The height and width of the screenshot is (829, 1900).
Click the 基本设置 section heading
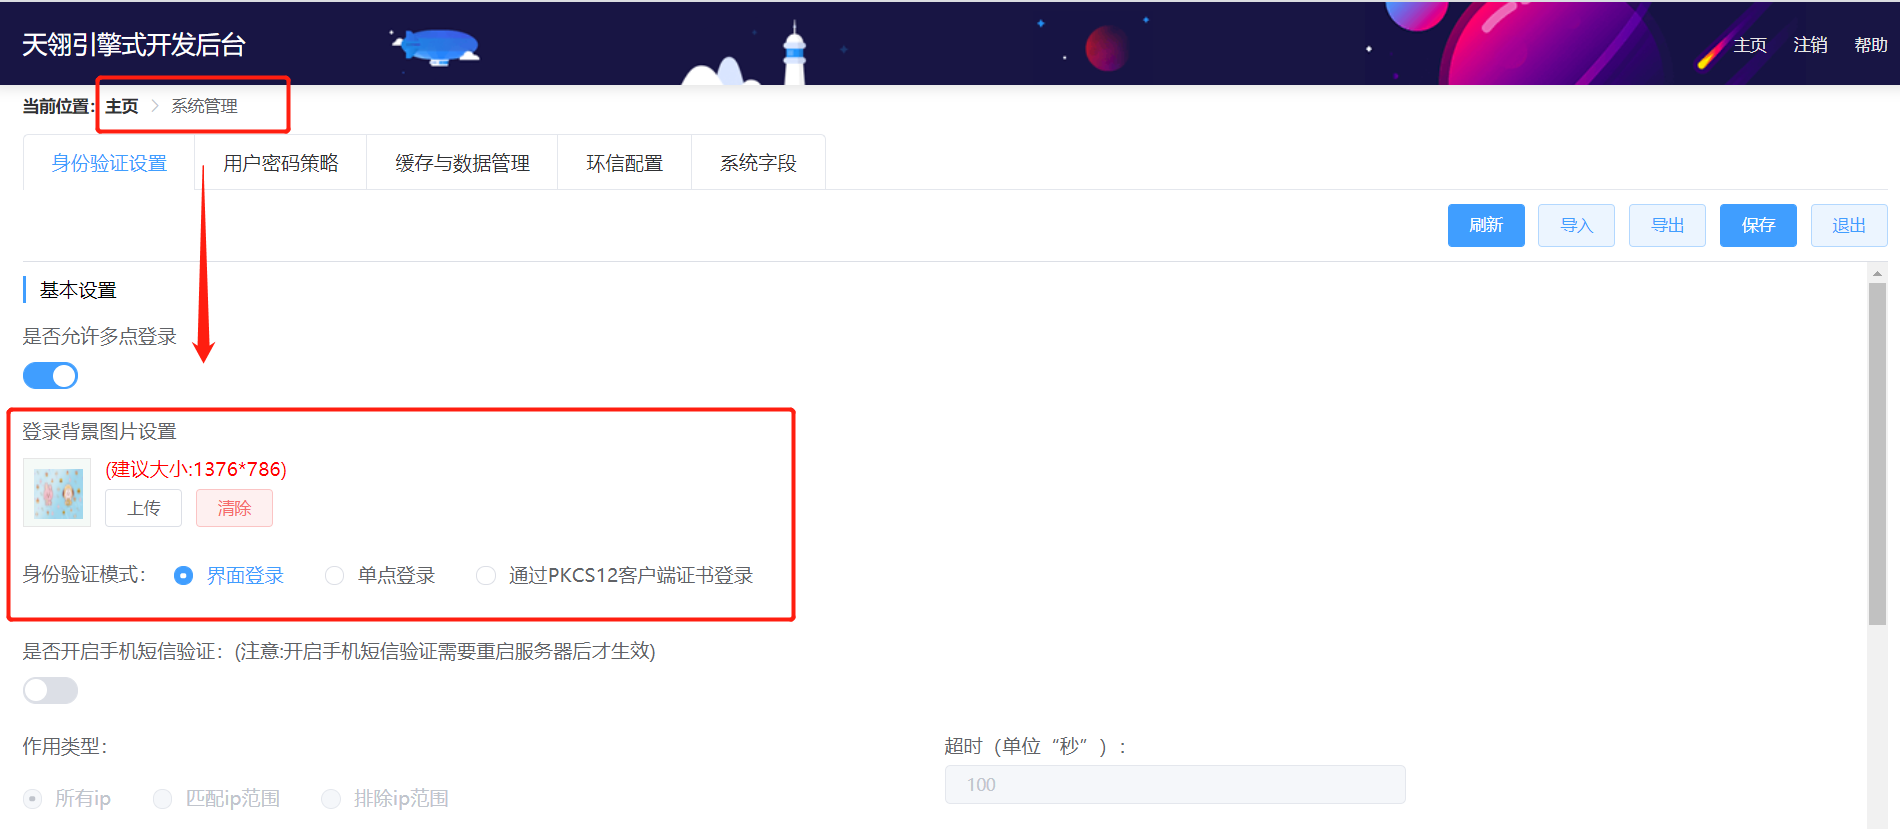[78, 290]
